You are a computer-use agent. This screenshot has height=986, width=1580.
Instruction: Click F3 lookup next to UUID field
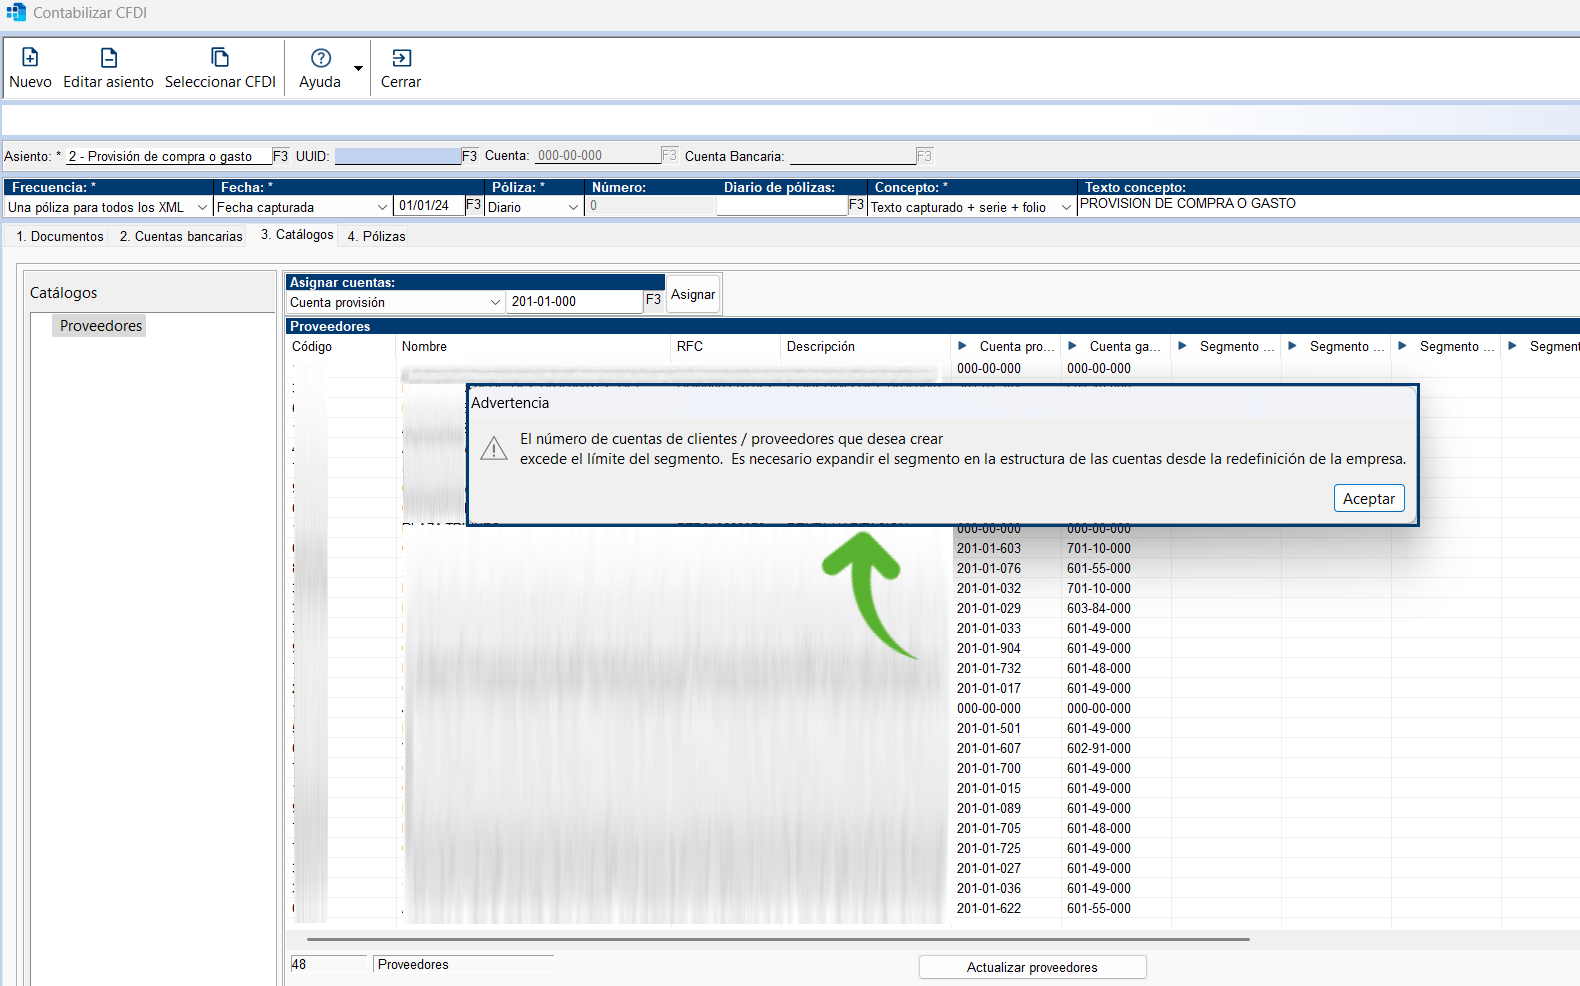tap(469, 156)
